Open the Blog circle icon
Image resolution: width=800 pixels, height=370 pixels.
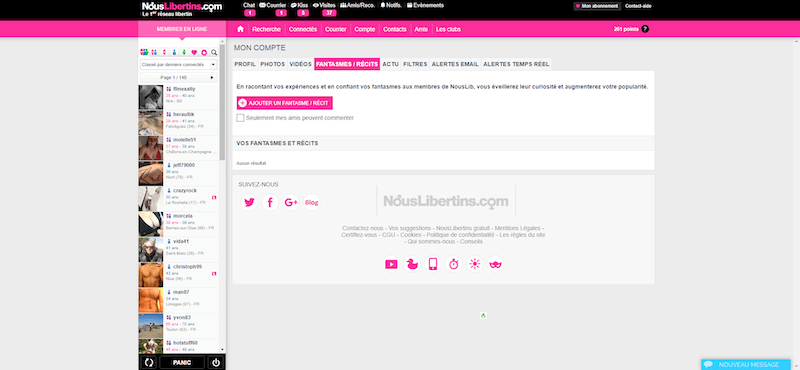pyautogui.click(x=312, y=203)
